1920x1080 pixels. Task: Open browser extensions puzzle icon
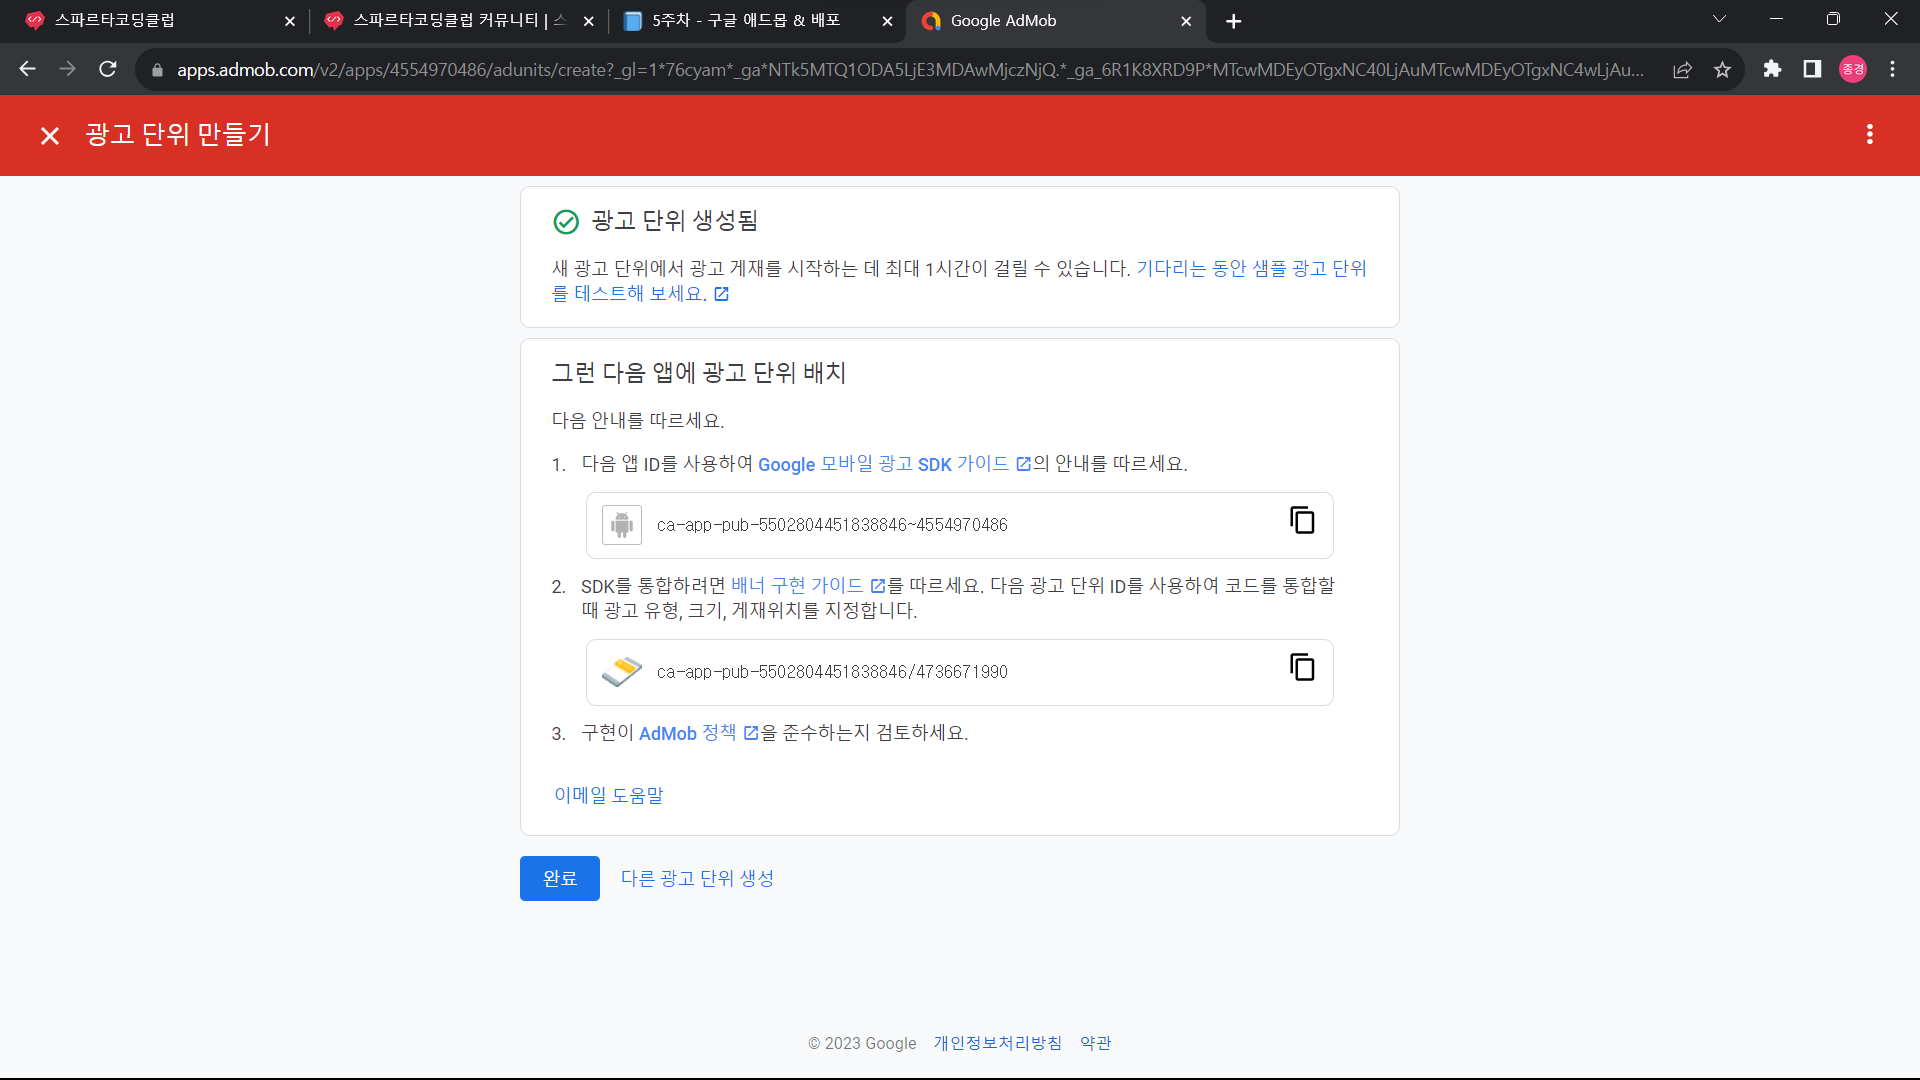(x=1772, y=69)
